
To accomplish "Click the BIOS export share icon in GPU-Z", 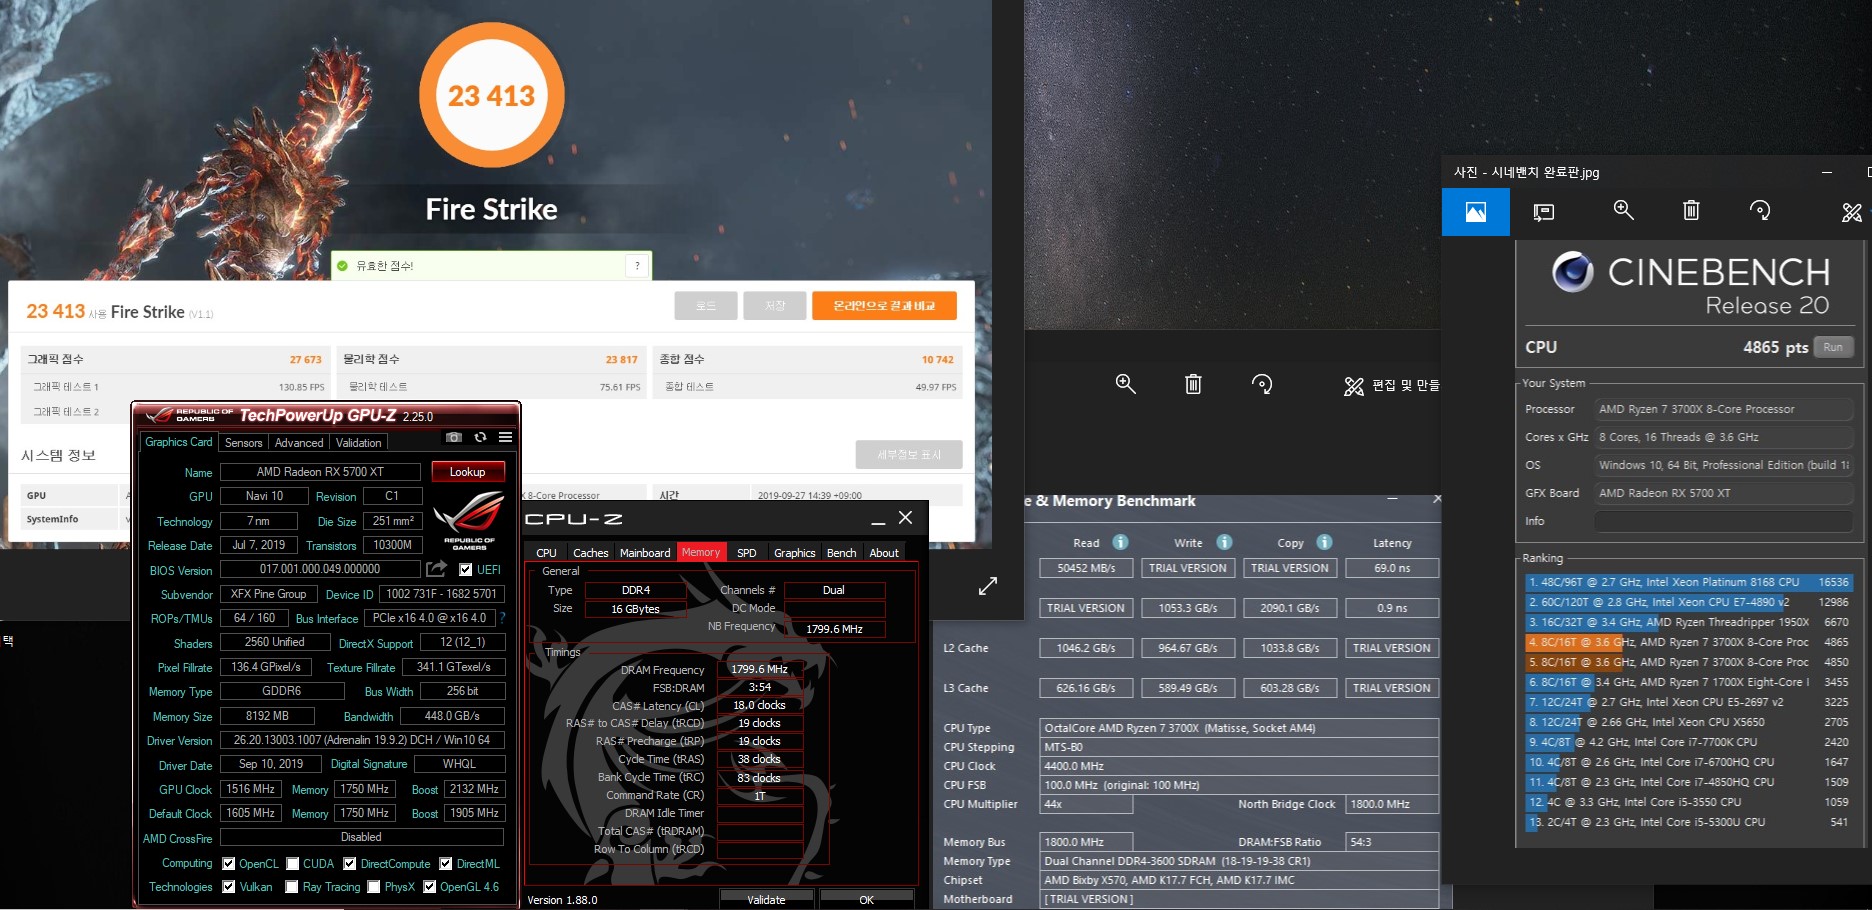I will point(436,569).
